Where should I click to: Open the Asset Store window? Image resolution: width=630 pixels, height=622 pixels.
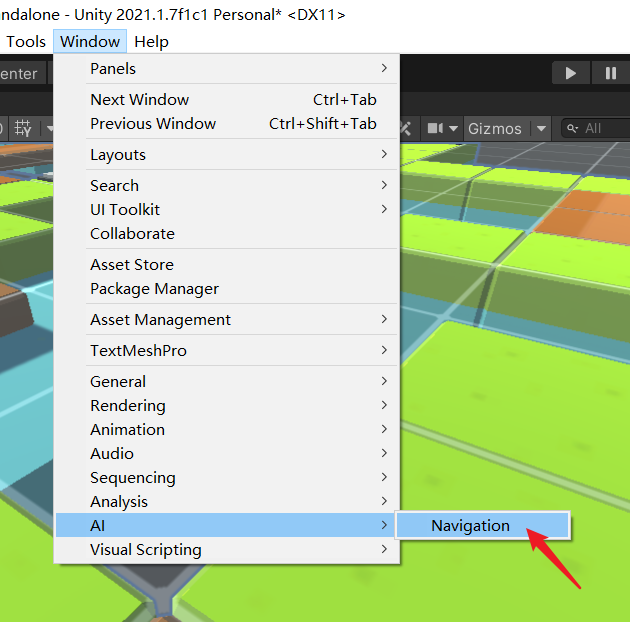point(227,265)
